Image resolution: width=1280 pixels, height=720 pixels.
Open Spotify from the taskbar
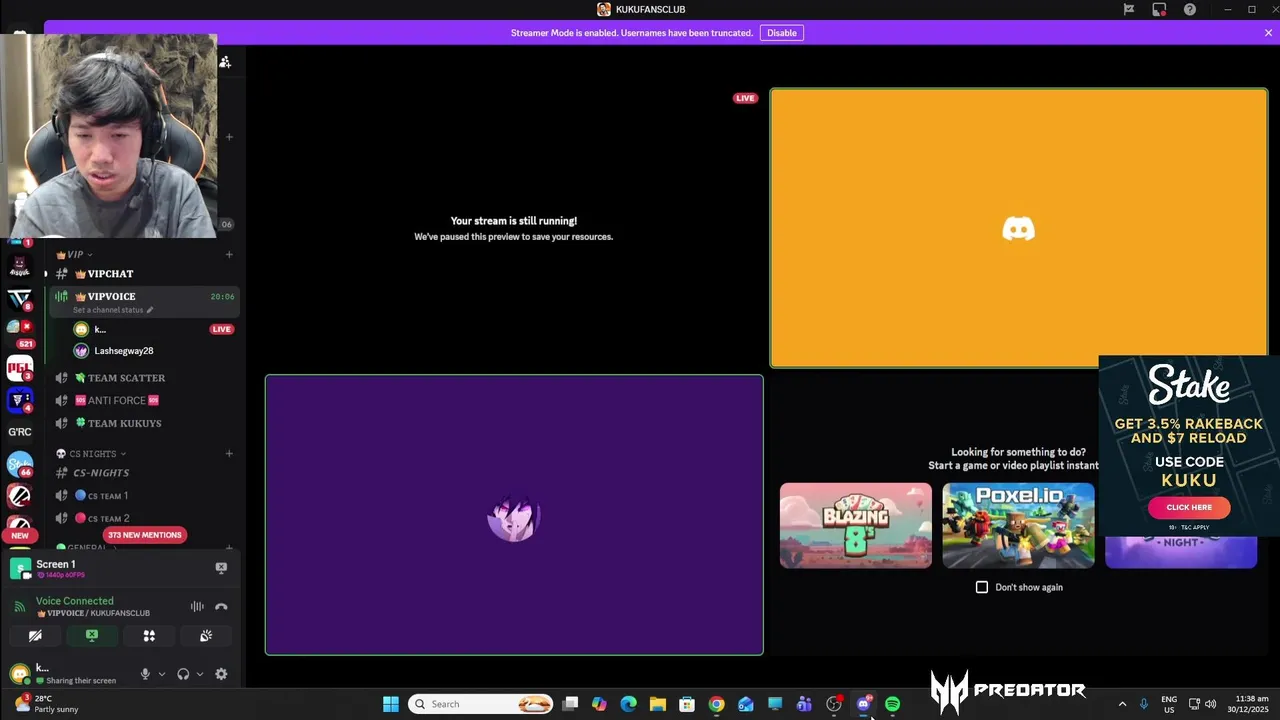click(x=892, y=704)
